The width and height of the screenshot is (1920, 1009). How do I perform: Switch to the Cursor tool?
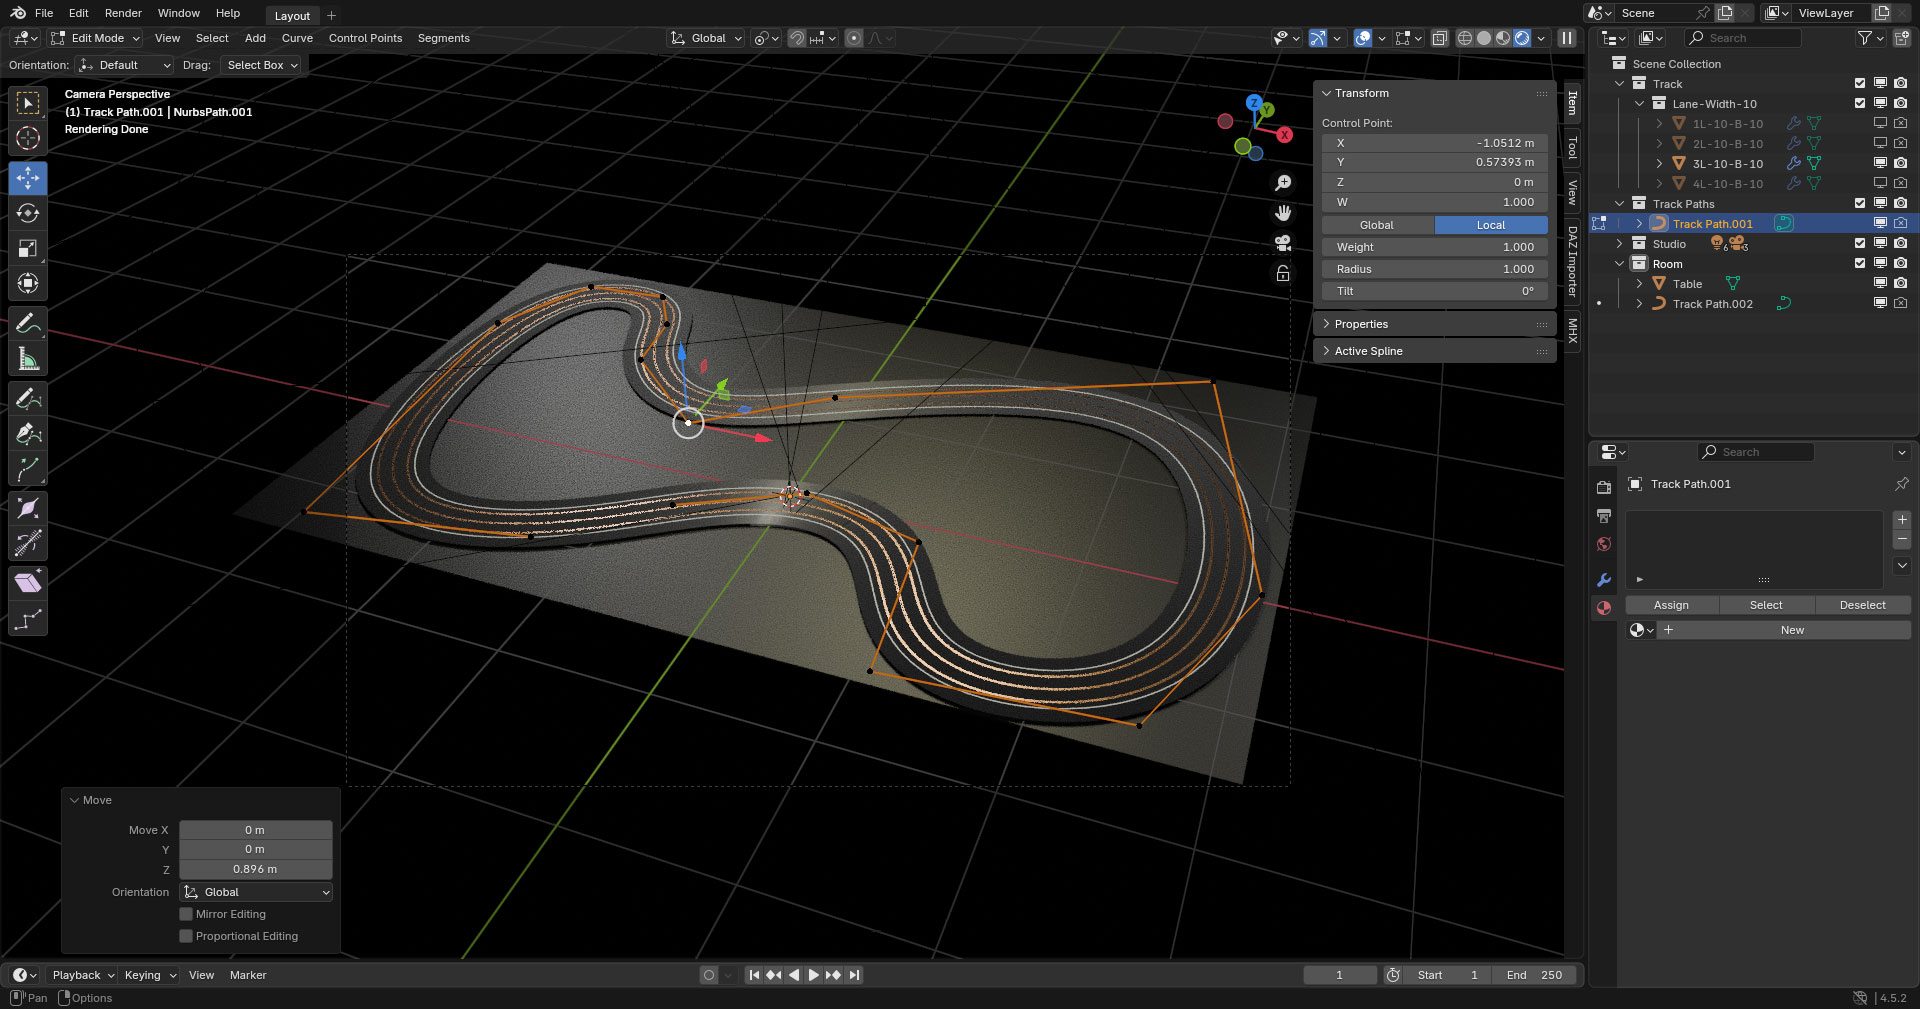tap(28, 138)
